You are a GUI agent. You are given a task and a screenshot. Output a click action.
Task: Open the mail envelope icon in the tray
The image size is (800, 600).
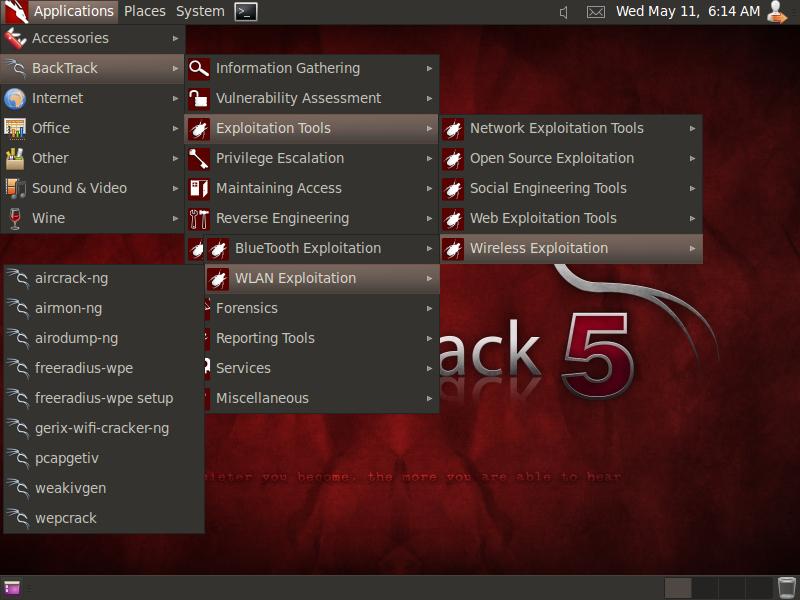pos(595,12)
